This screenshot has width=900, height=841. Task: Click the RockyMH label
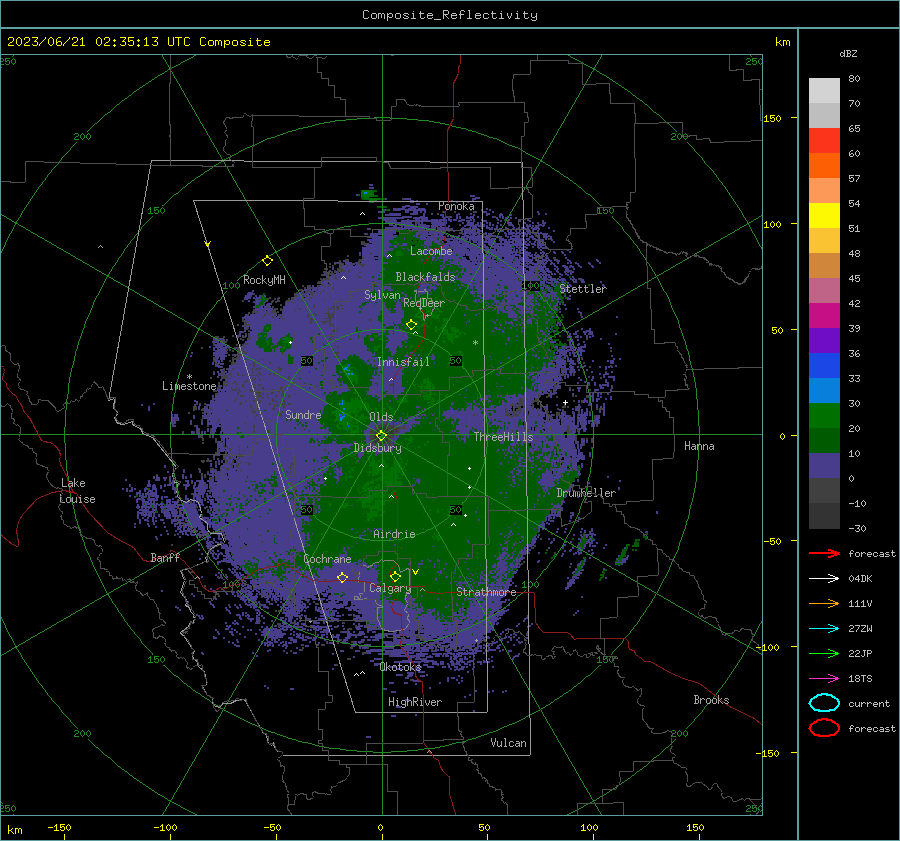[264, 280]
